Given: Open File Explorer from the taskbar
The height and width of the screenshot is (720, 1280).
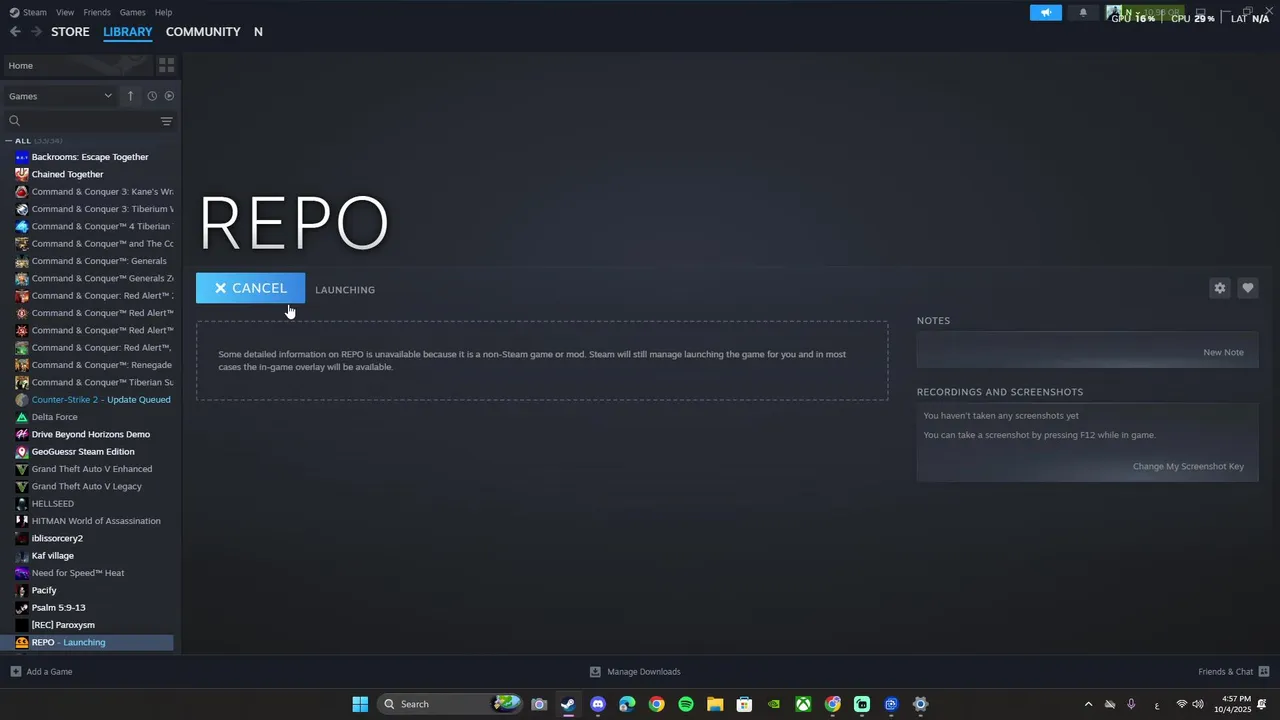Looking at the screenshot, I should (715, 704).
